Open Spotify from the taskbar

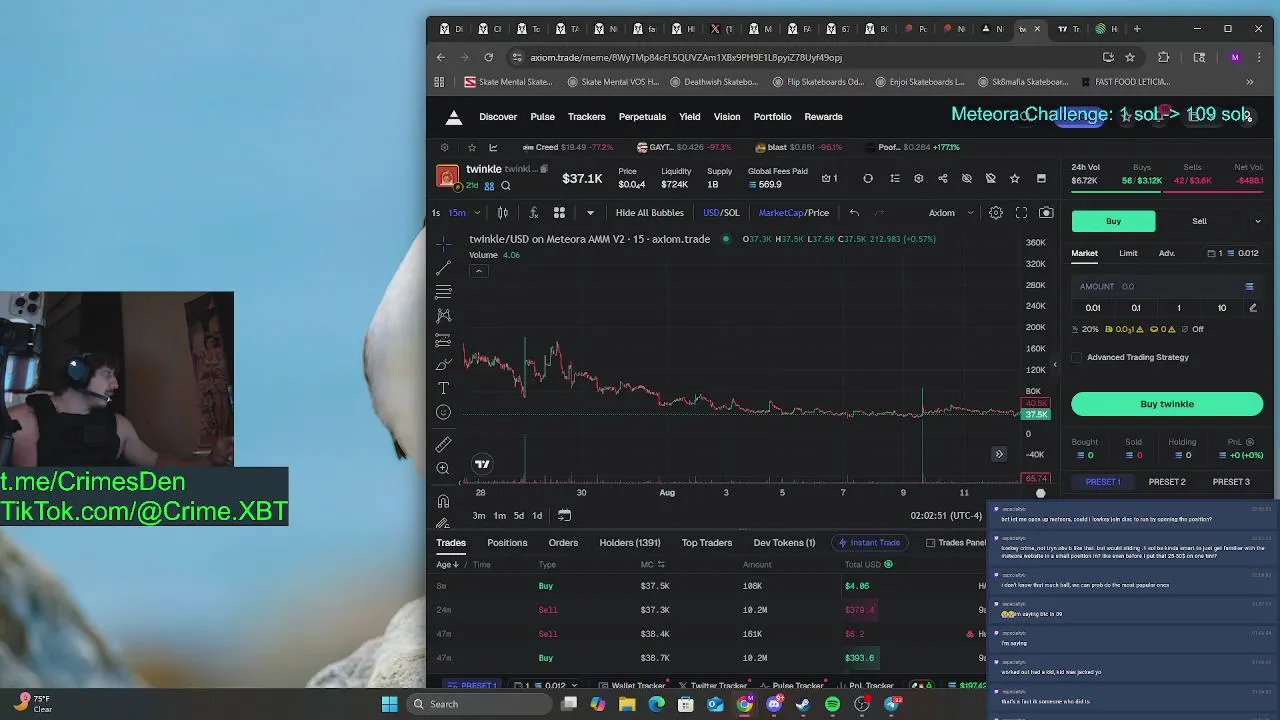[x=832, y=705]
